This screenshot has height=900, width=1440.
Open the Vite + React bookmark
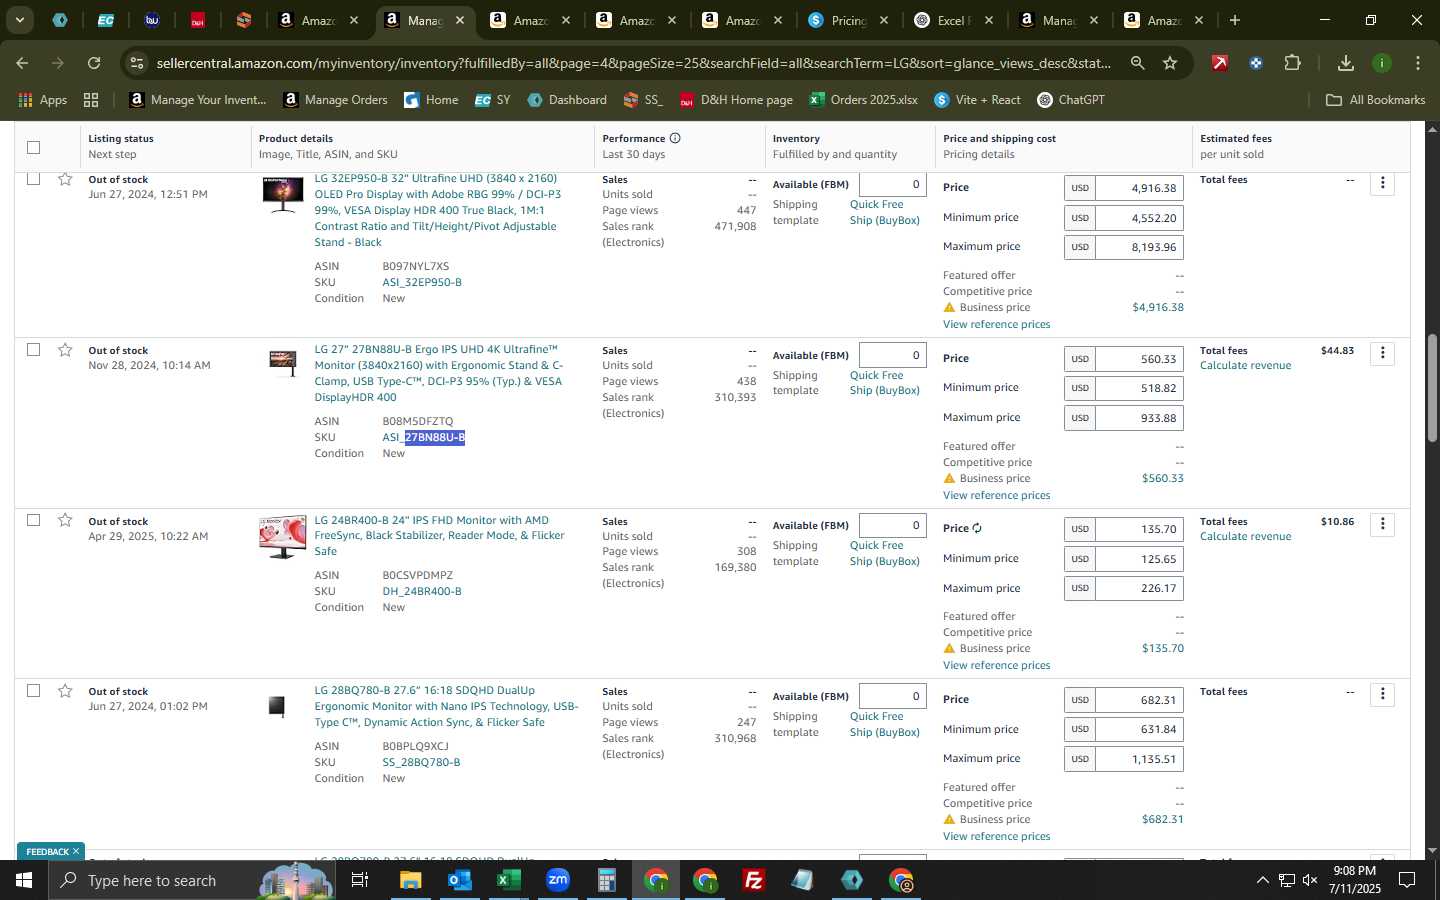coord(977,100)
